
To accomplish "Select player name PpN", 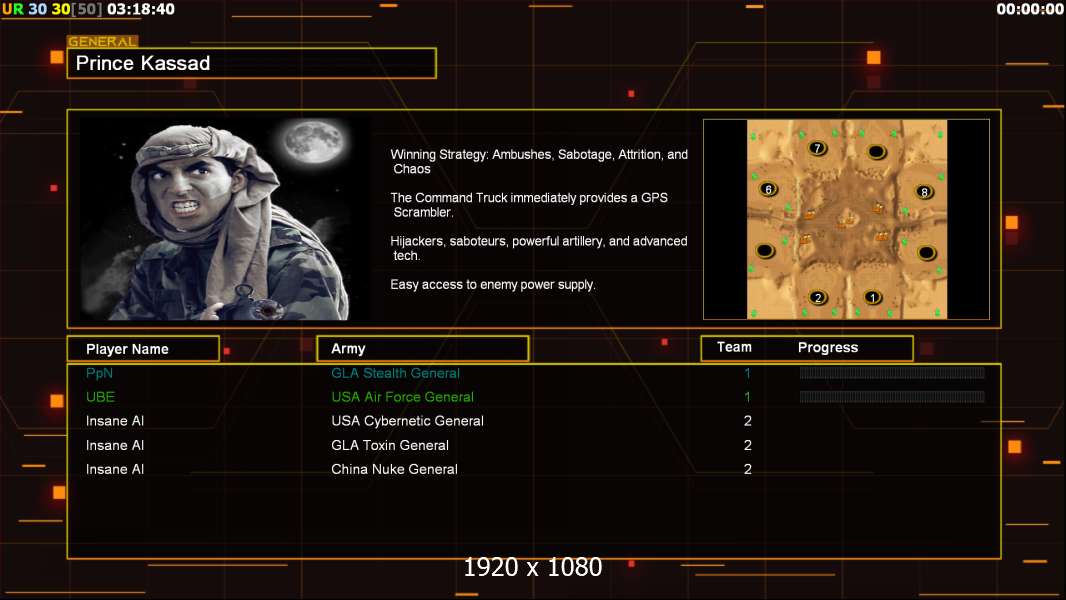I will coord(99,373).
